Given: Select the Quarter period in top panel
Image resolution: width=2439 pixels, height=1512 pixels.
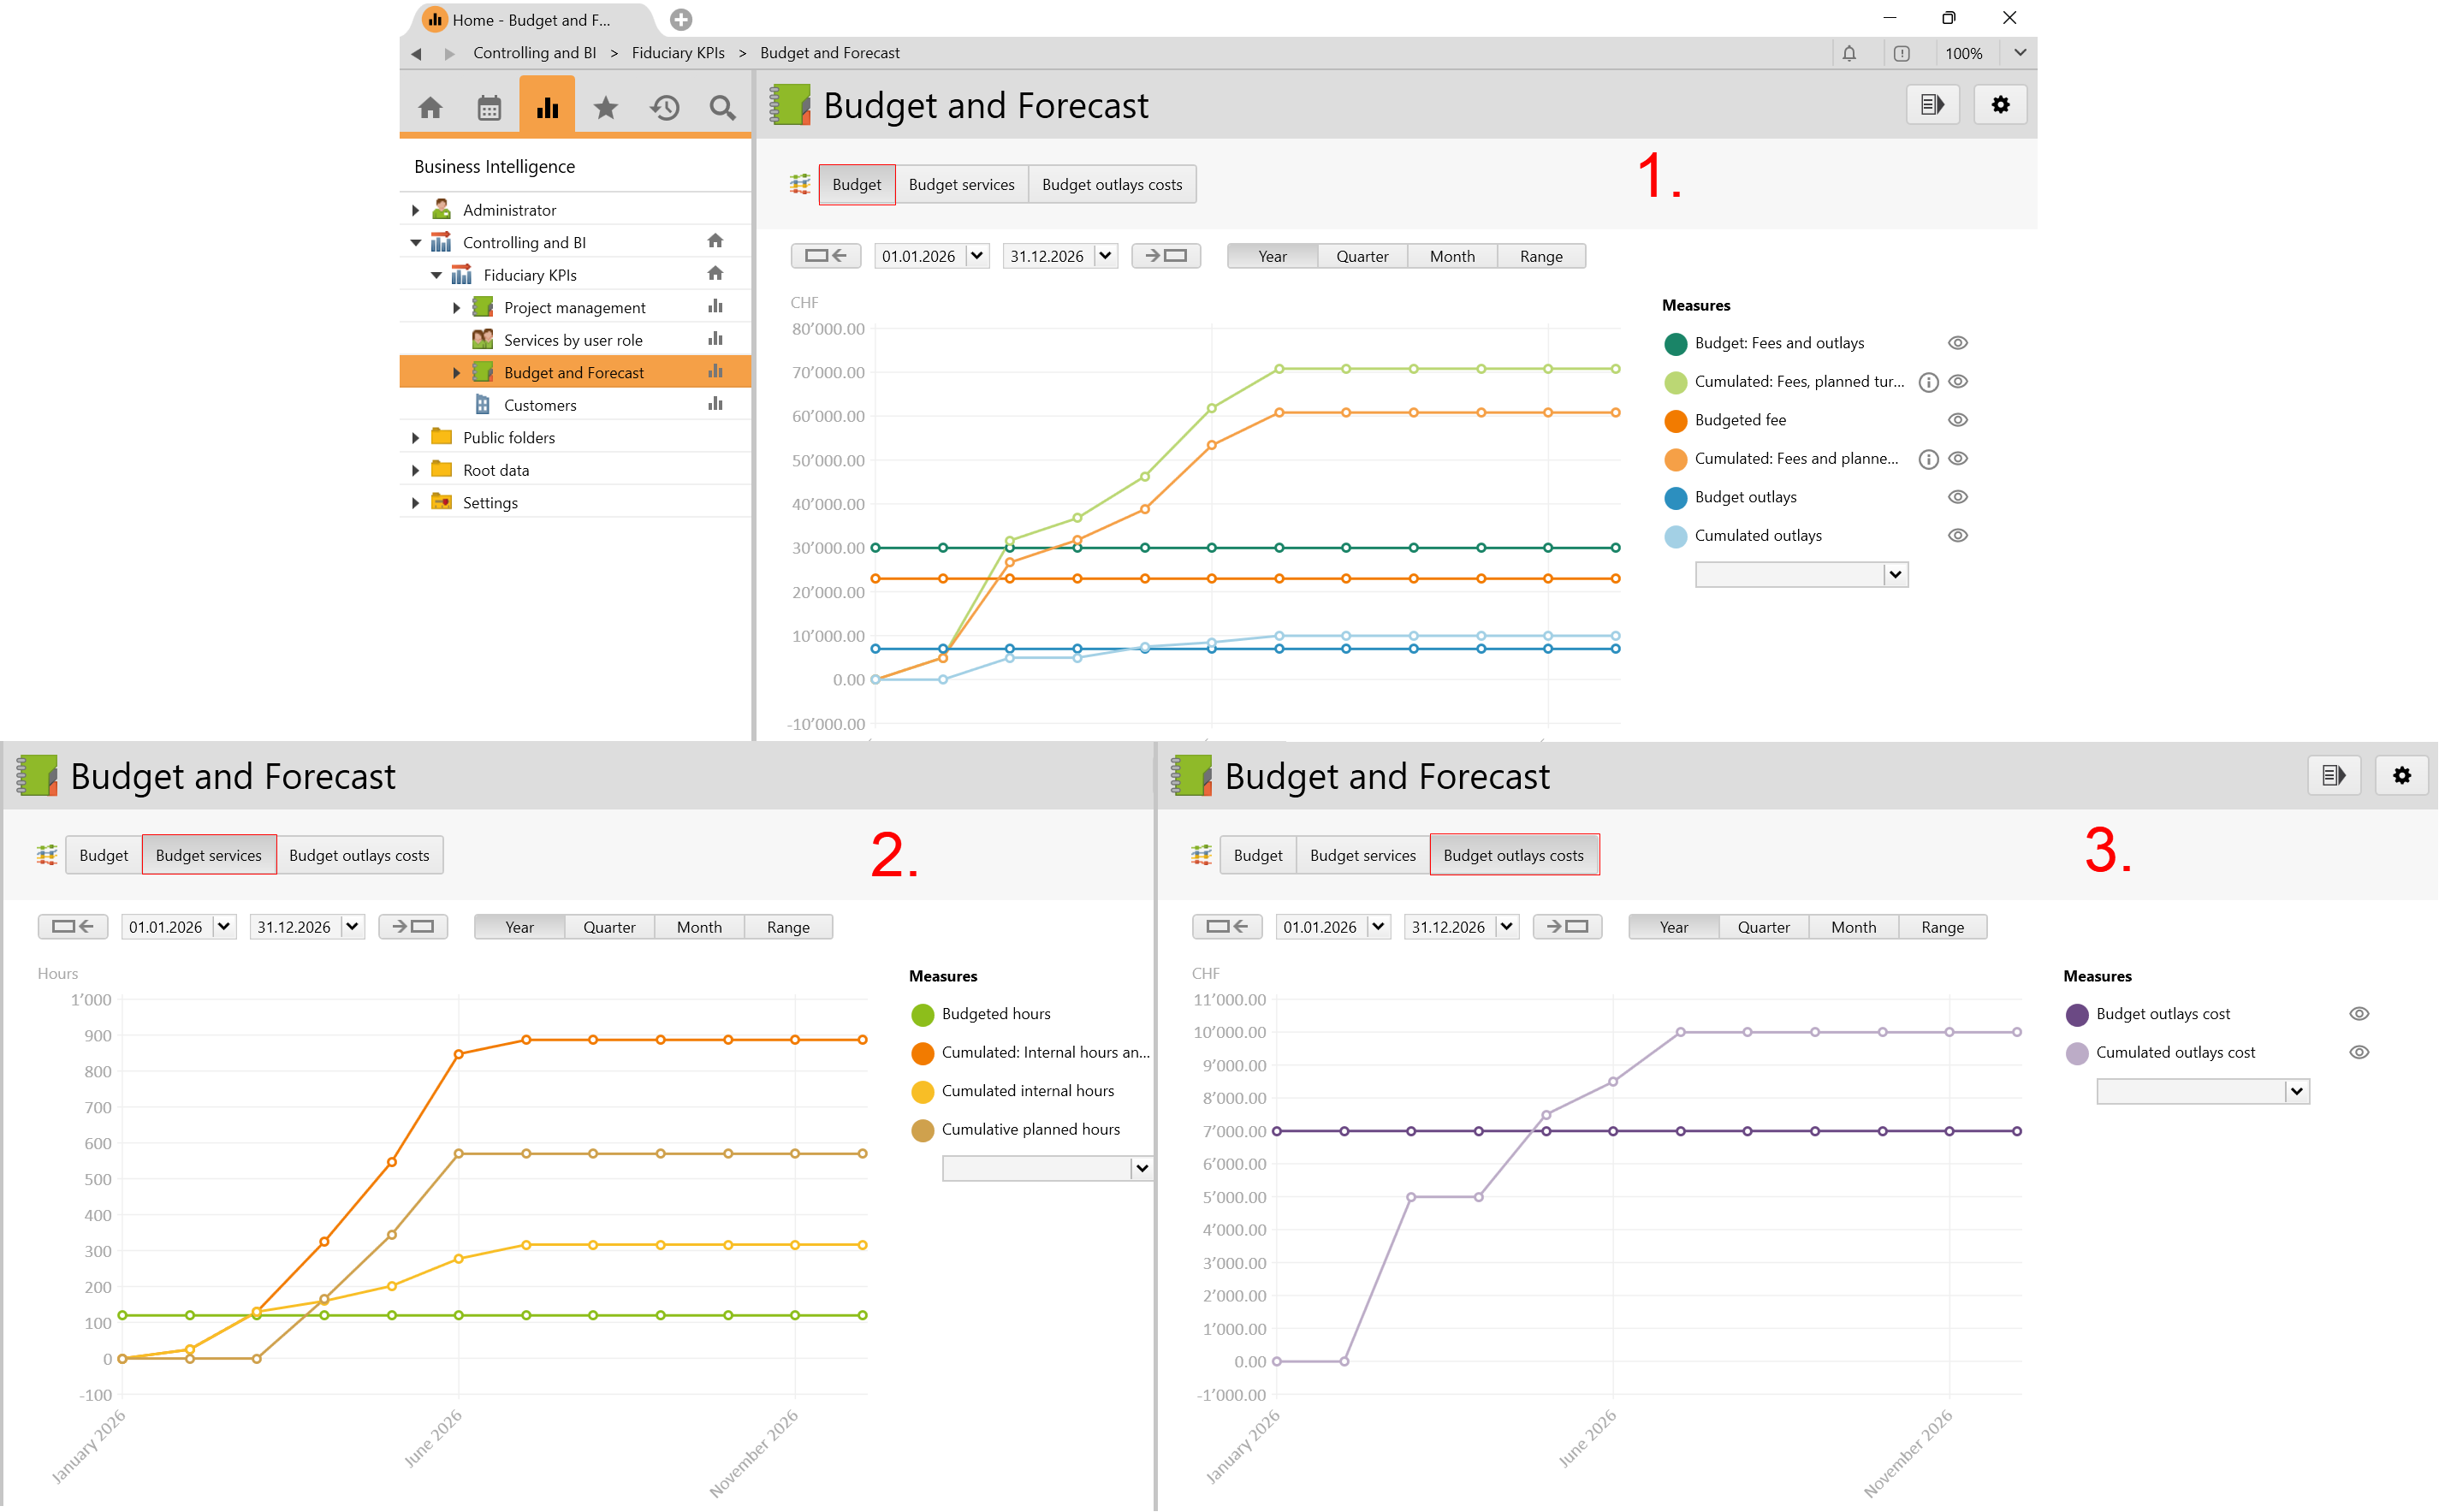Looking at the screenshot, I should pyautogui.click(x=1362, y=256).
